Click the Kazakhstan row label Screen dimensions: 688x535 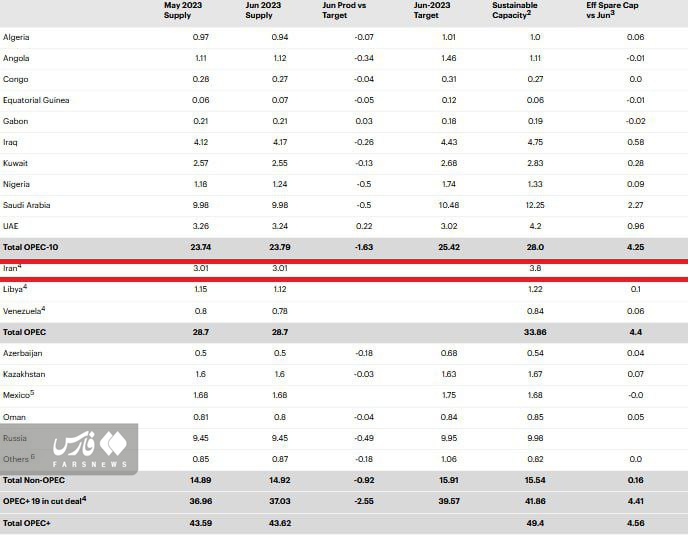[x=24, y=374]
